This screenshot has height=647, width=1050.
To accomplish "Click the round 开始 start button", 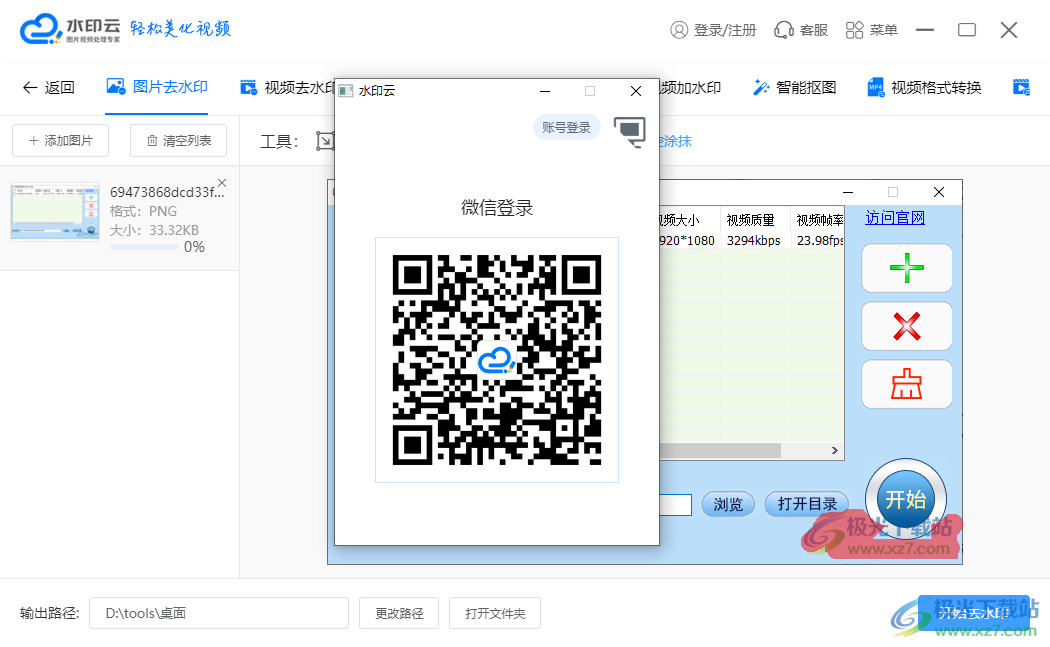I will pyautogui.click(x=906, y=500).
